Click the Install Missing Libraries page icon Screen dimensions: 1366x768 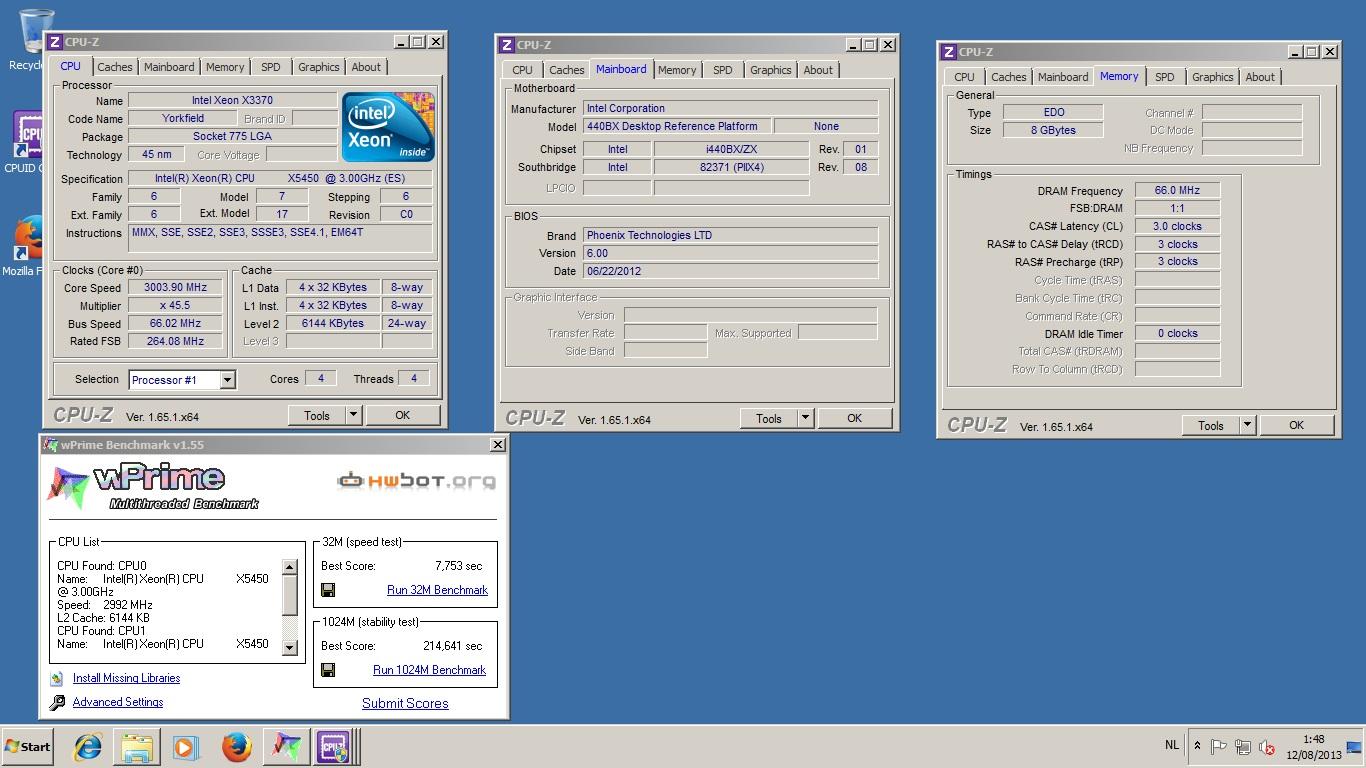(57, 678)
